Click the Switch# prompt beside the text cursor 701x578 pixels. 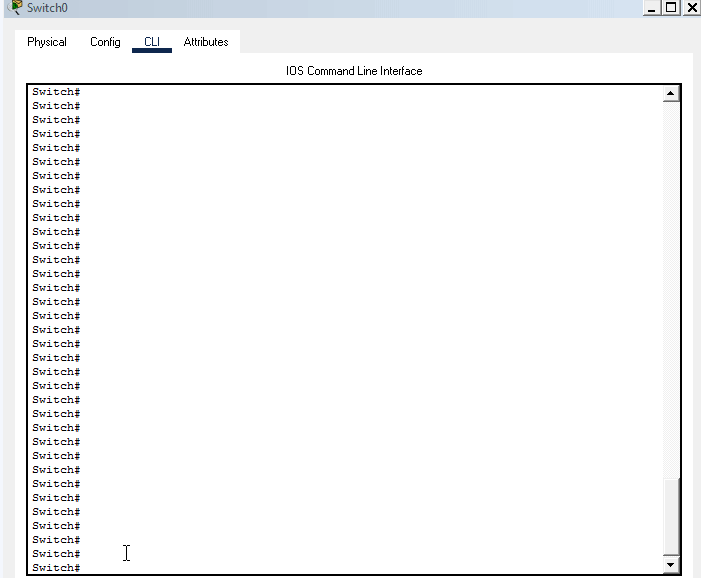(56, 554)
